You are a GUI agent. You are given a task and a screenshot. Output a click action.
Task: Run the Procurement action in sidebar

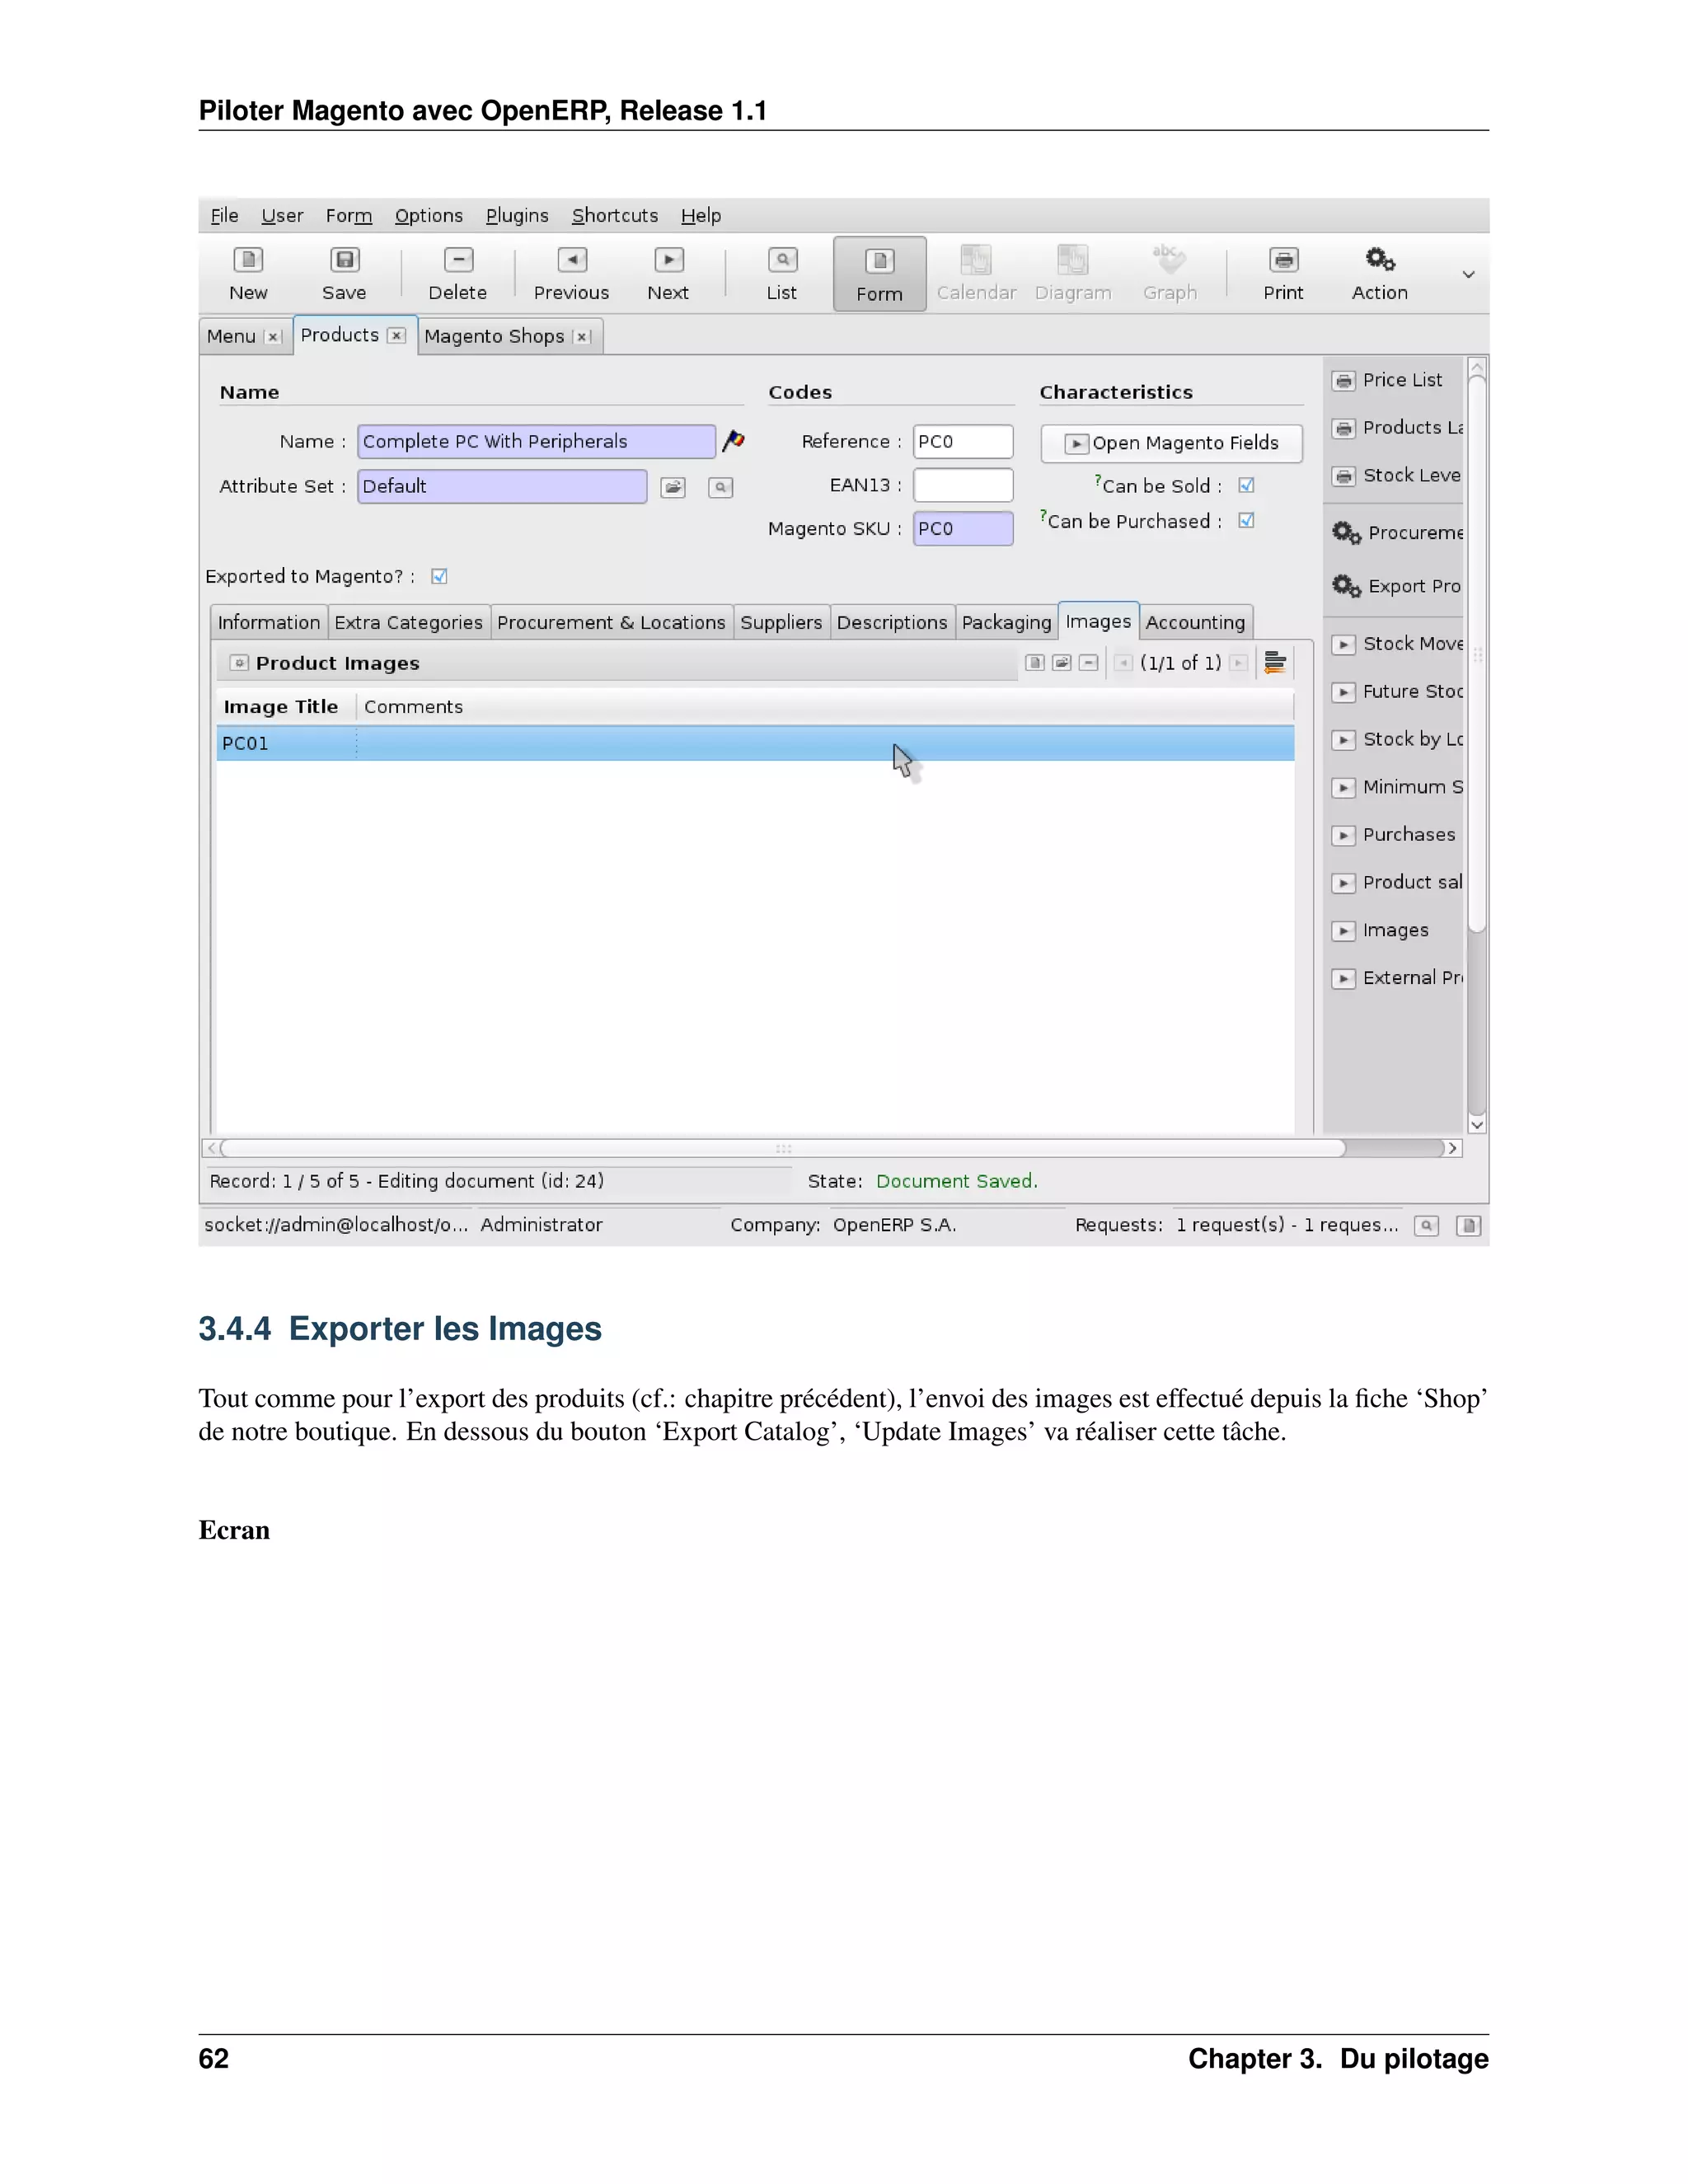(x=1398, y=533)
